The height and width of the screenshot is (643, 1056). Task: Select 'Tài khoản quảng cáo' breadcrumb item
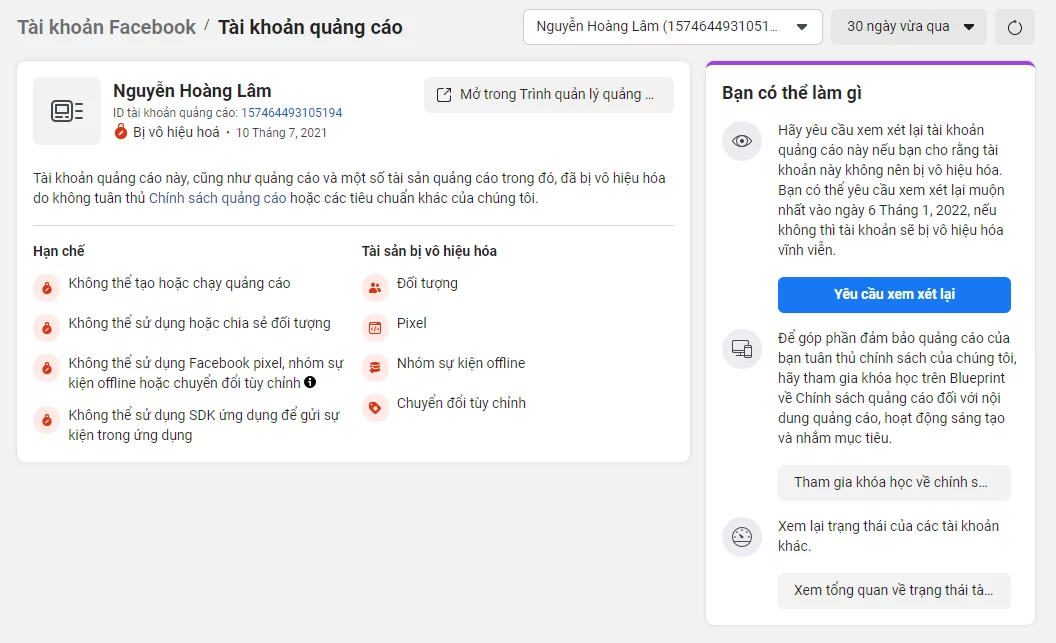point(310,27)
